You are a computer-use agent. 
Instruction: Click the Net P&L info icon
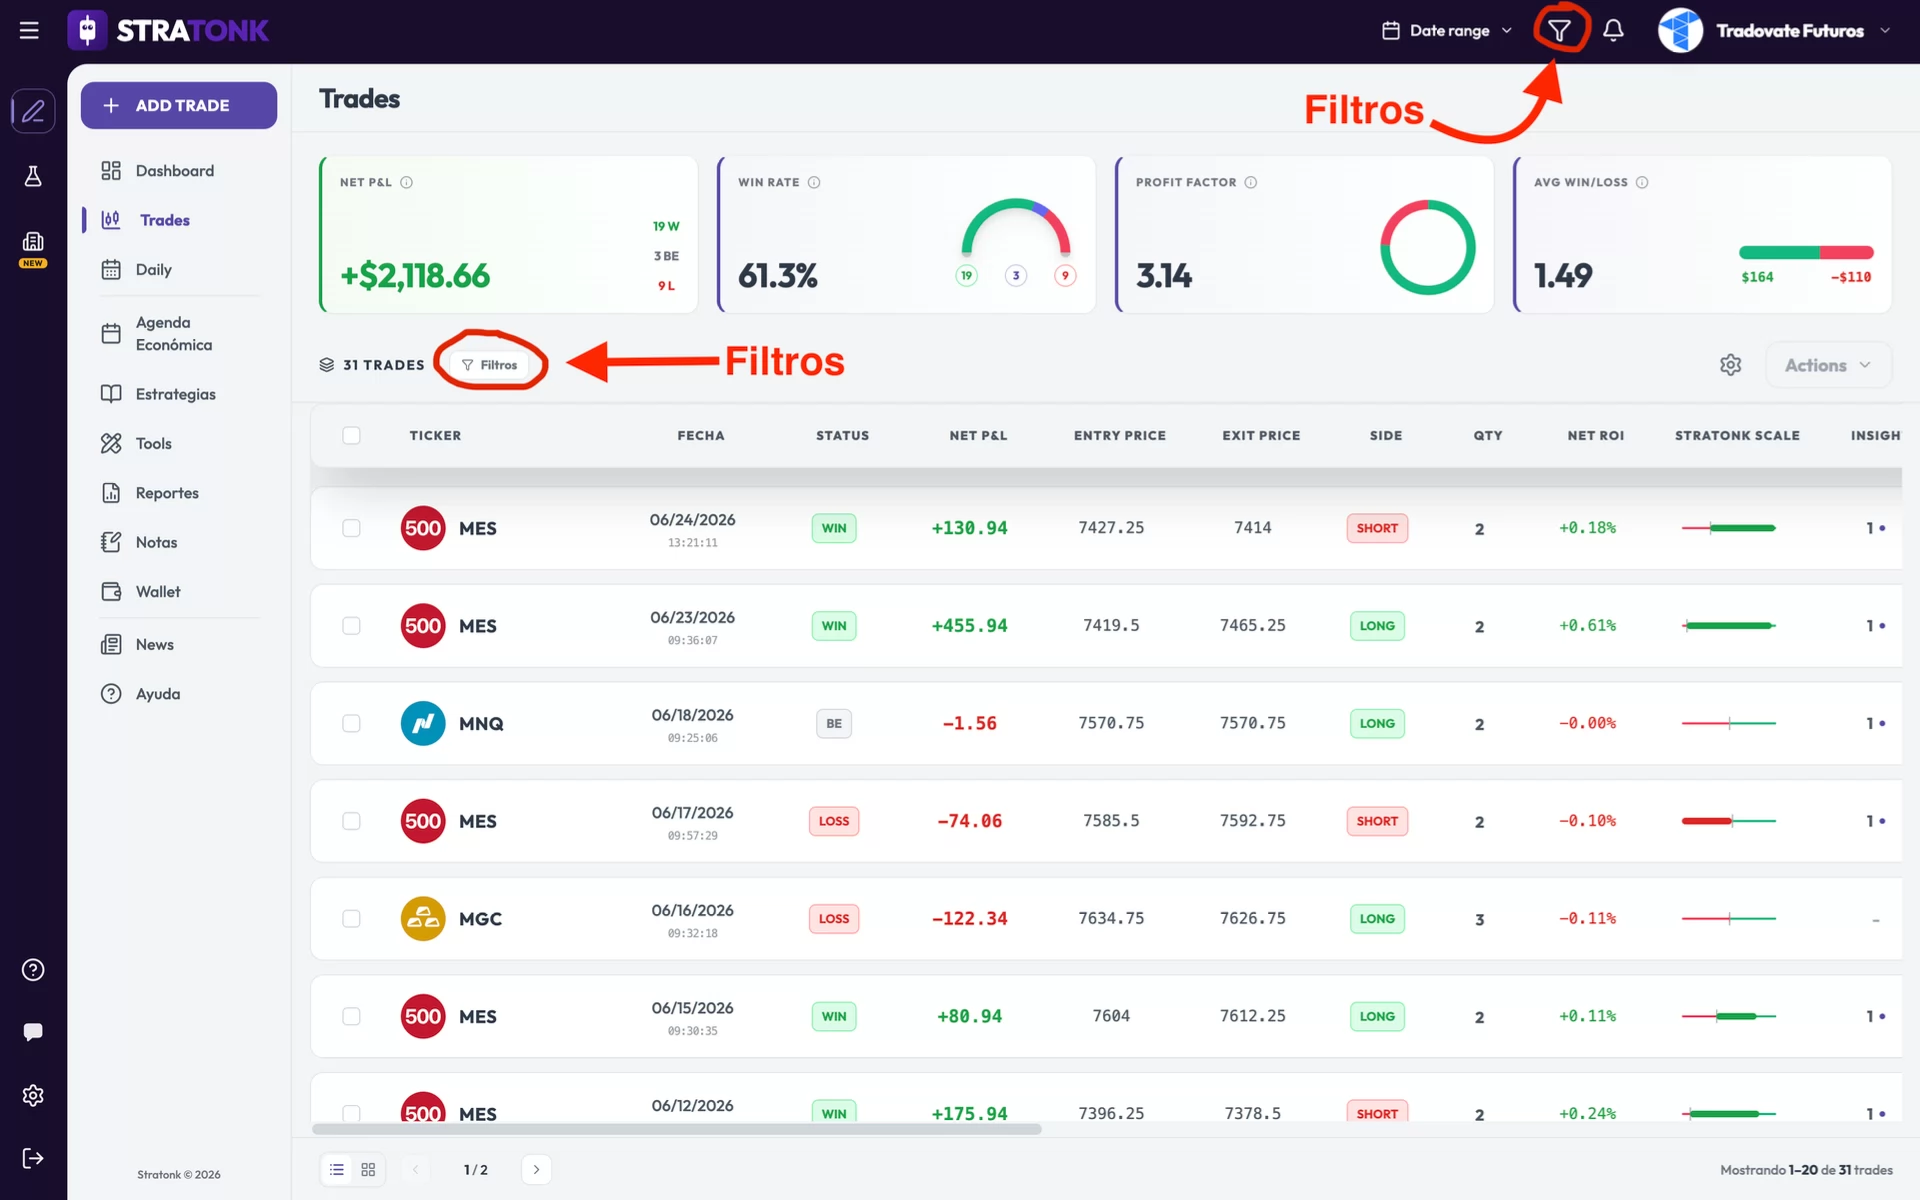406,182
